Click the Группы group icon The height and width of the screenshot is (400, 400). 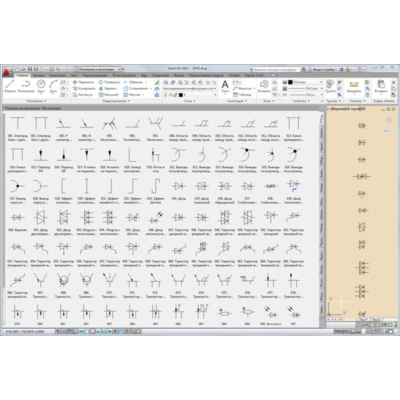coord(330,86)
